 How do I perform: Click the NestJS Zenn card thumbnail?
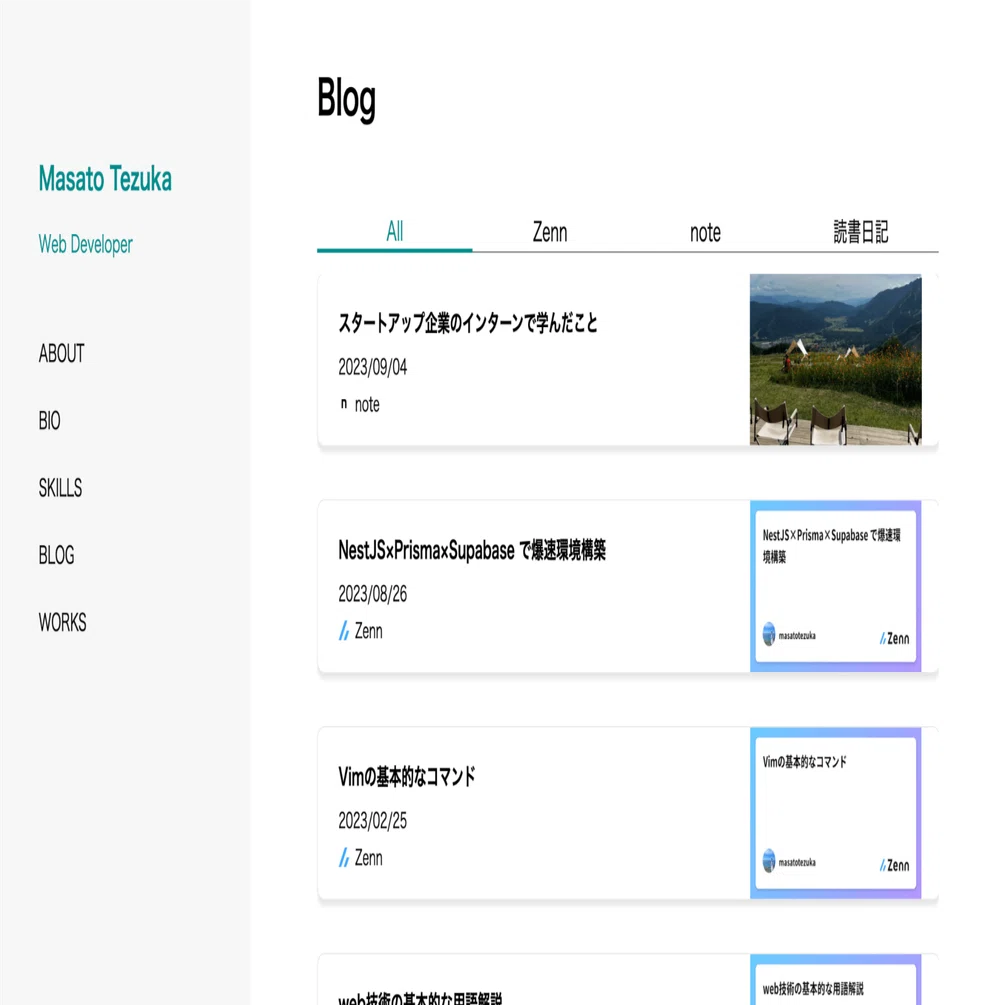[836, 586]
